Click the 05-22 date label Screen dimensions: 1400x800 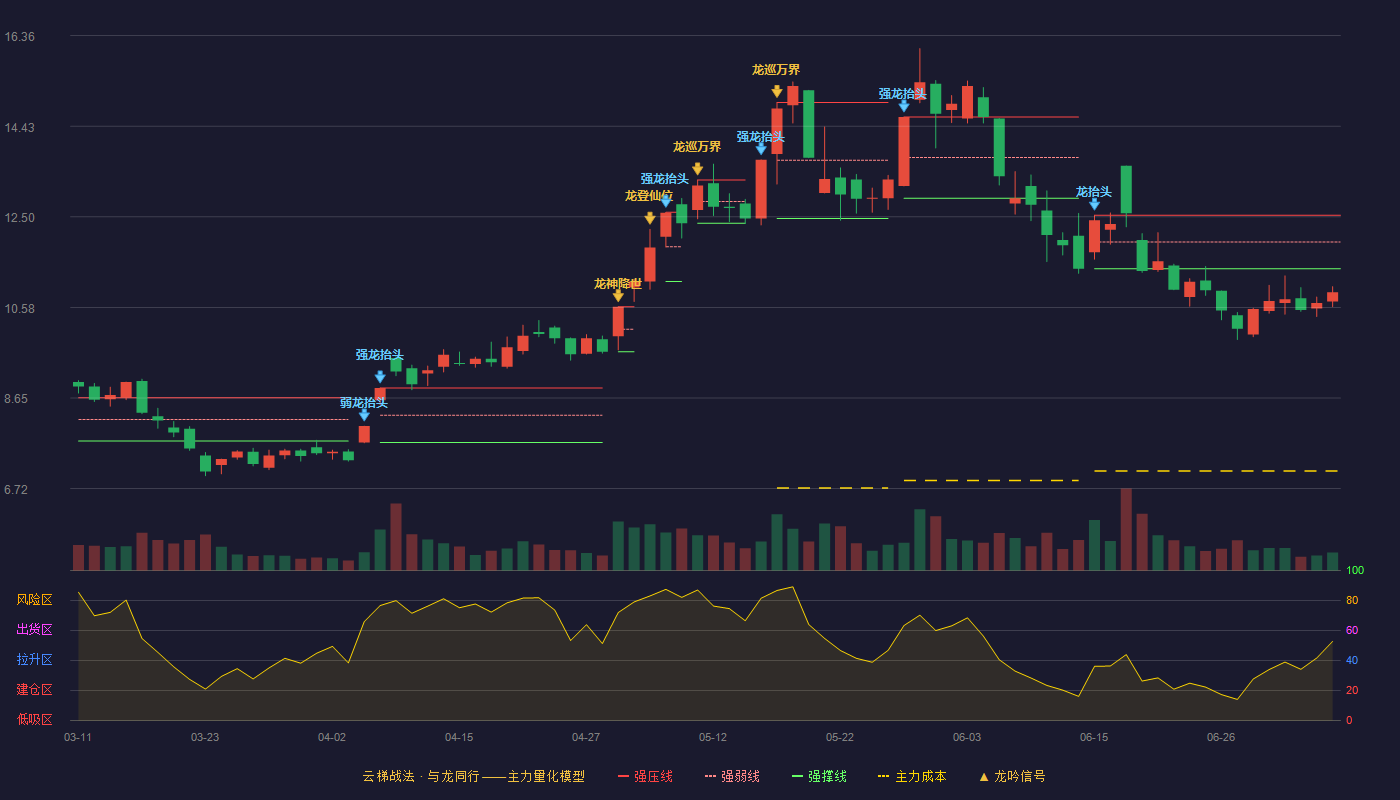coord(840,737)
